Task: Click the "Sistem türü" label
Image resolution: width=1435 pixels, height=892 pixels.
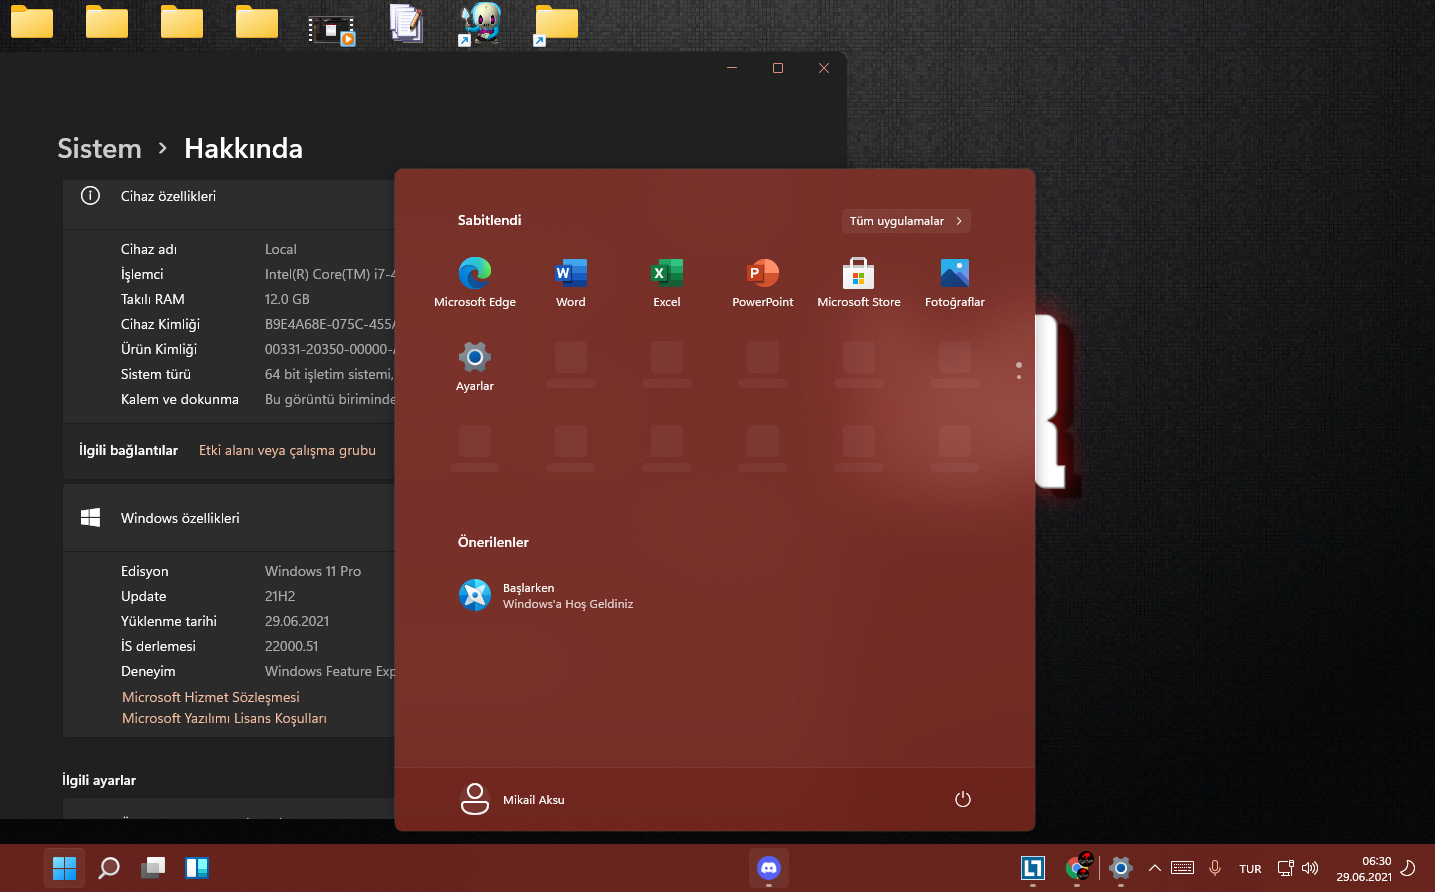Action: 156,374
